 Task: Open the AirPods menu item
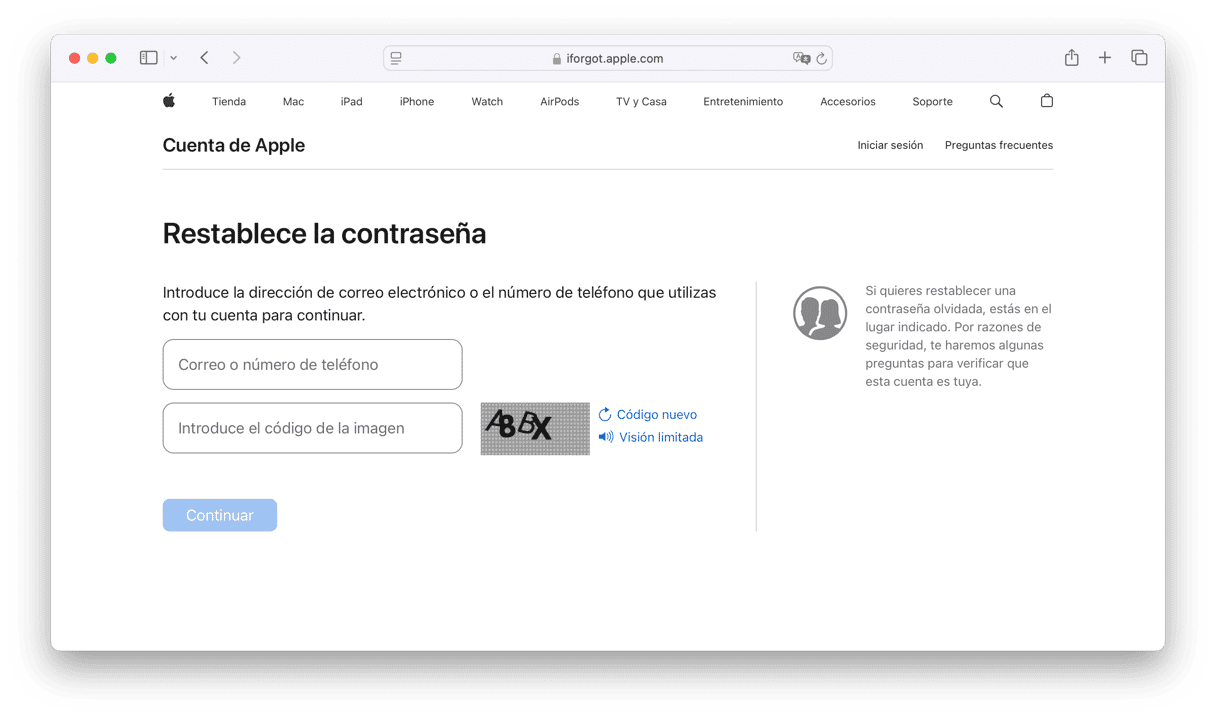pos(559,101)
